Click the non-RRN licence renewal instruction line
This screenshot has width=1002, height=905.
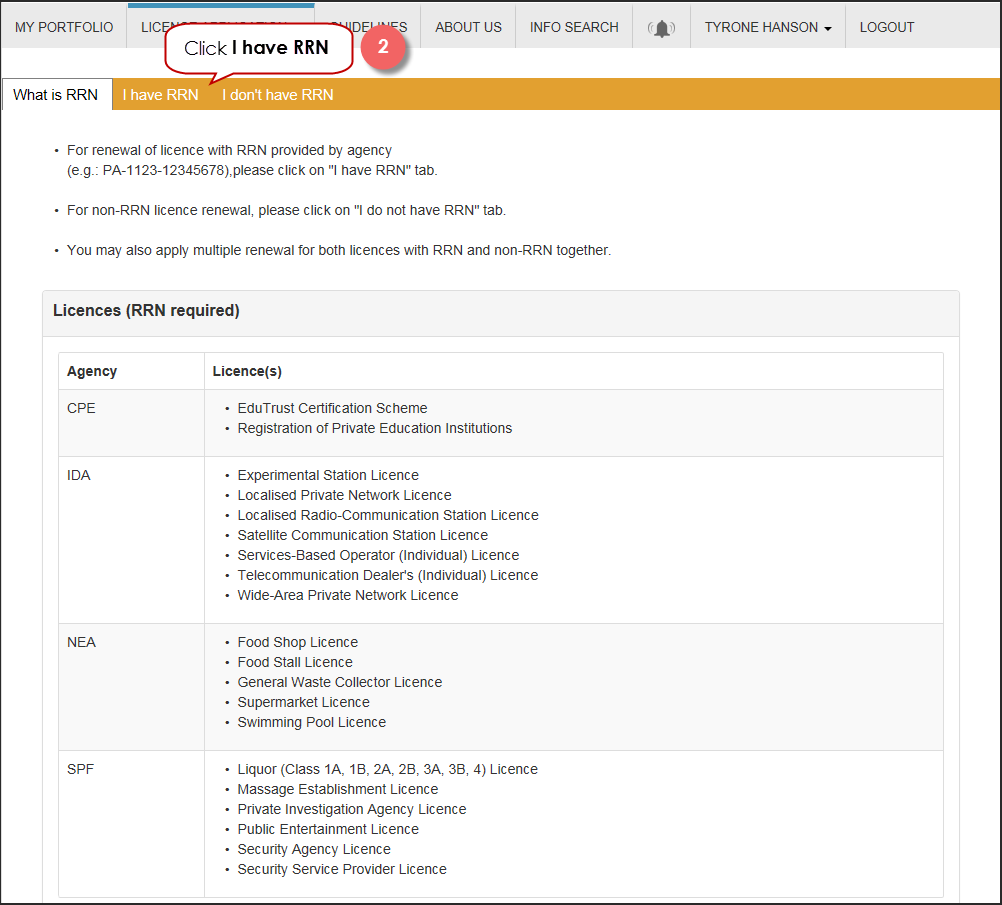pyautogui.click(x=286, y=210)
